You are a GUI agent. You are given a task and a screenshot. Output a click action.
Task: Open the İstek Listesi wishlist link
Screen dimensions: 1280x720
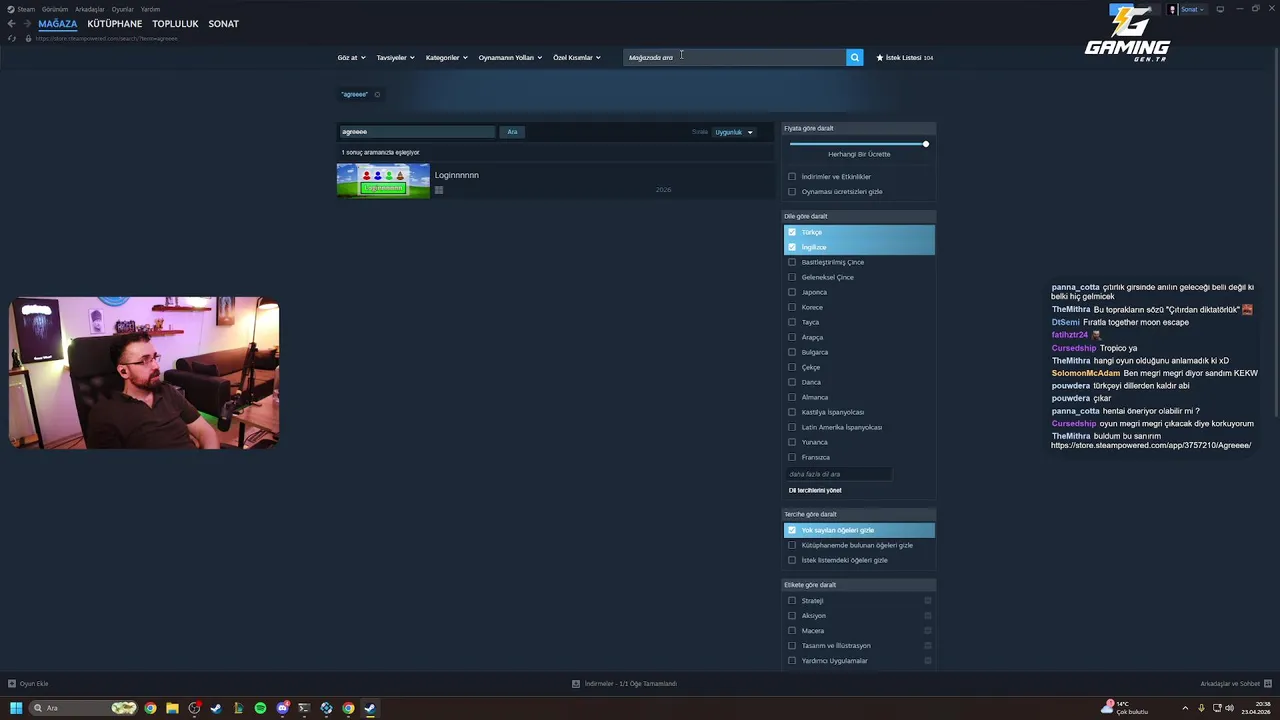(x=905, y=58)
